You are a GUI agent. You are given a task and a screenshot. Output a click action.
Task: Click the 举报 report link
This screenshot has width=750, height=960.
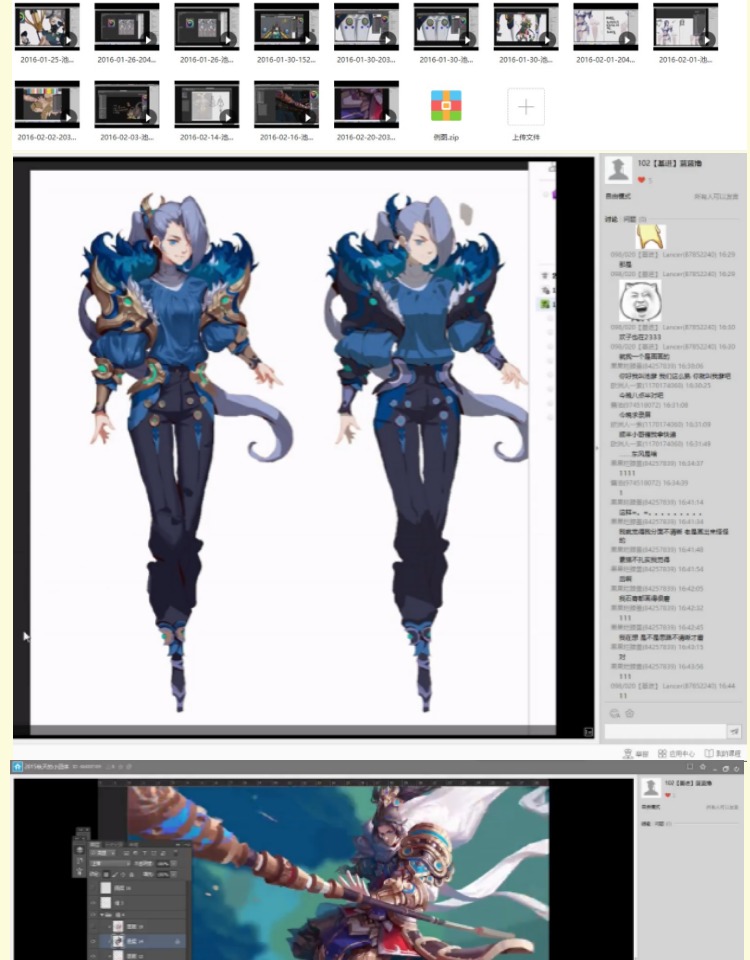point(636,754)
